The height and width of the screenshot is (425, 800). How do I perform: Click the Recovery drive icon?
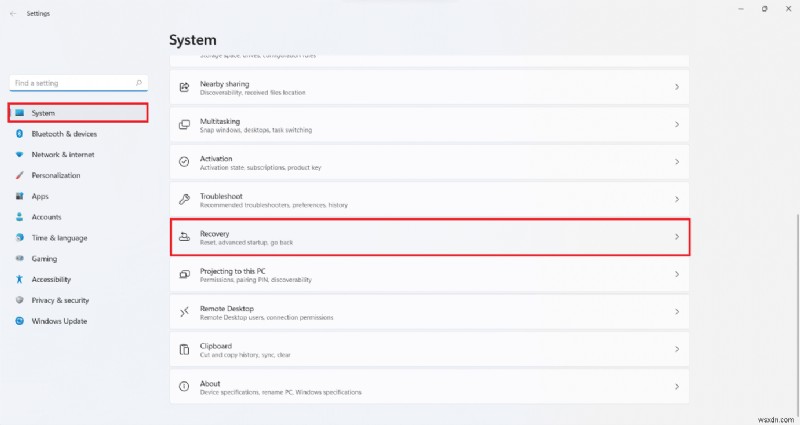click(184, 237)
